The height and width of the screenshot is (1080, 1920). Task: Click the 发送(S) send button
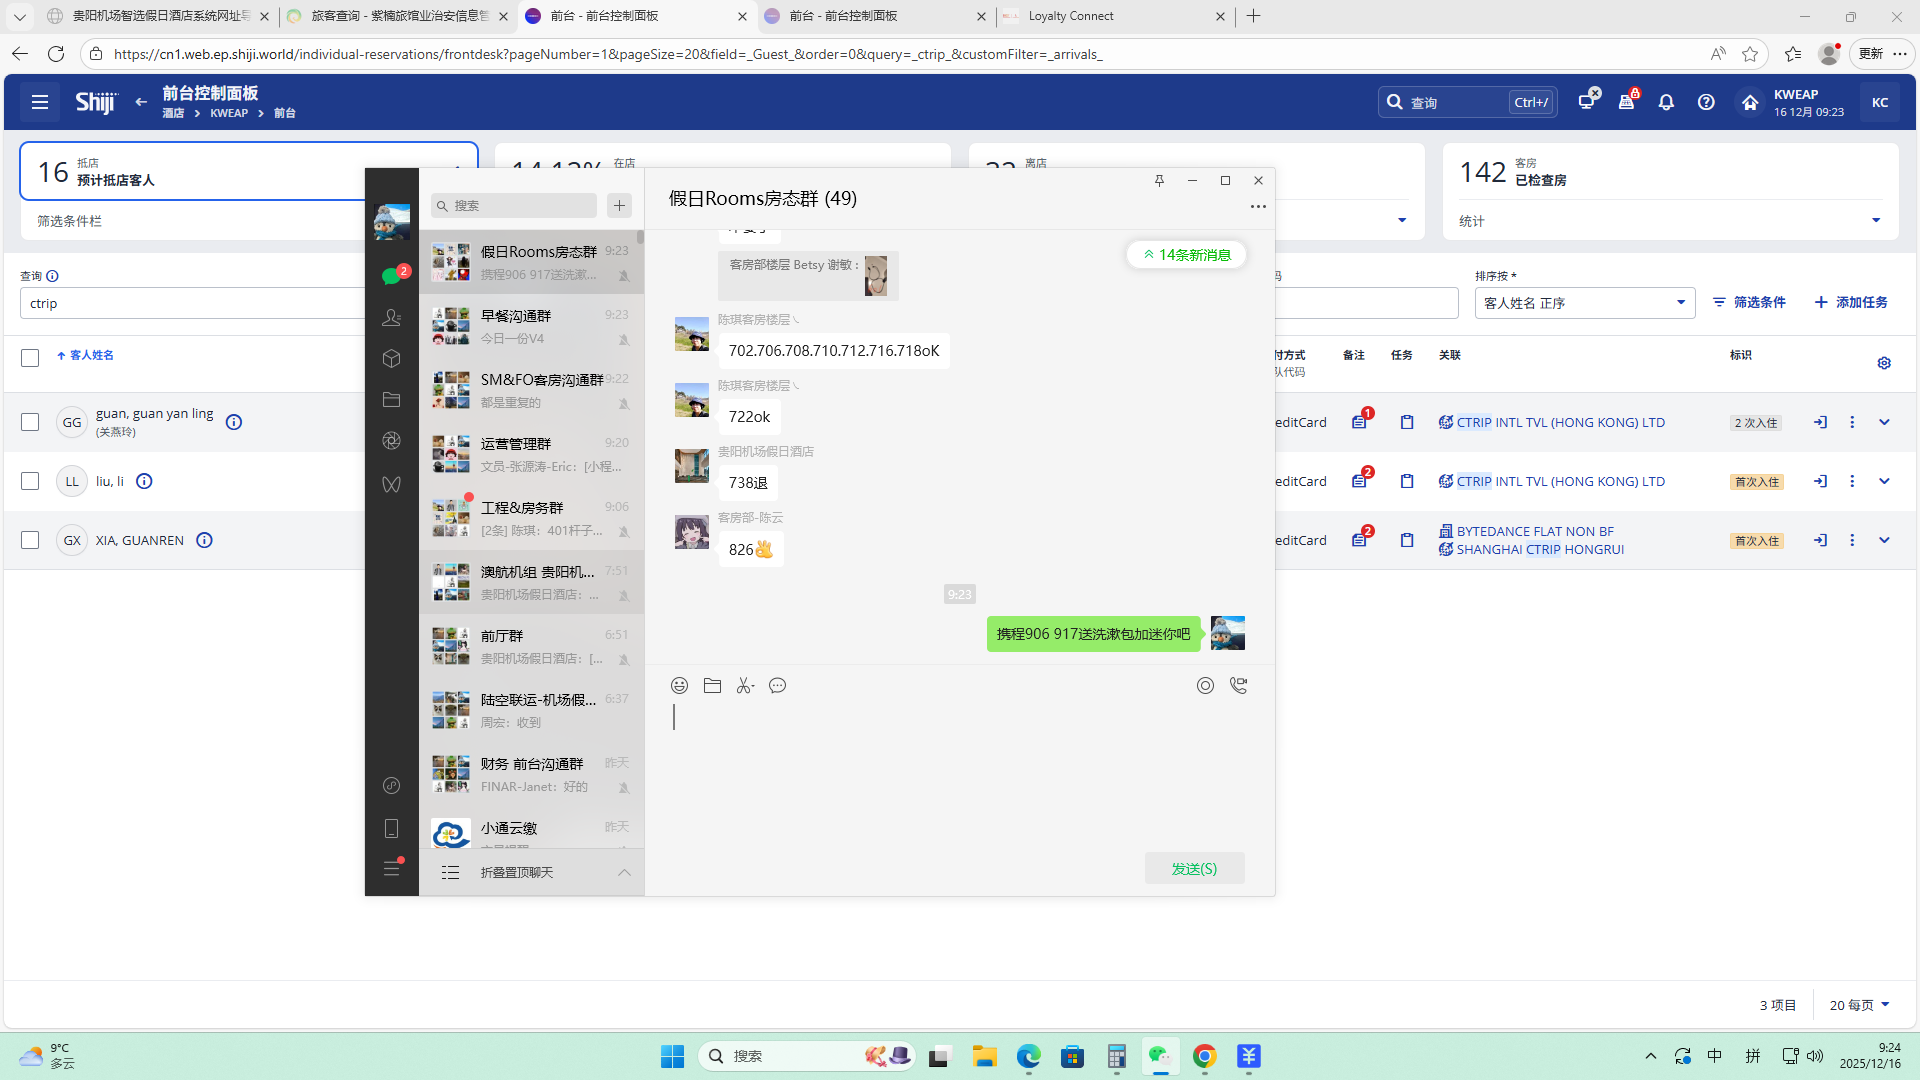[1194, 868]
